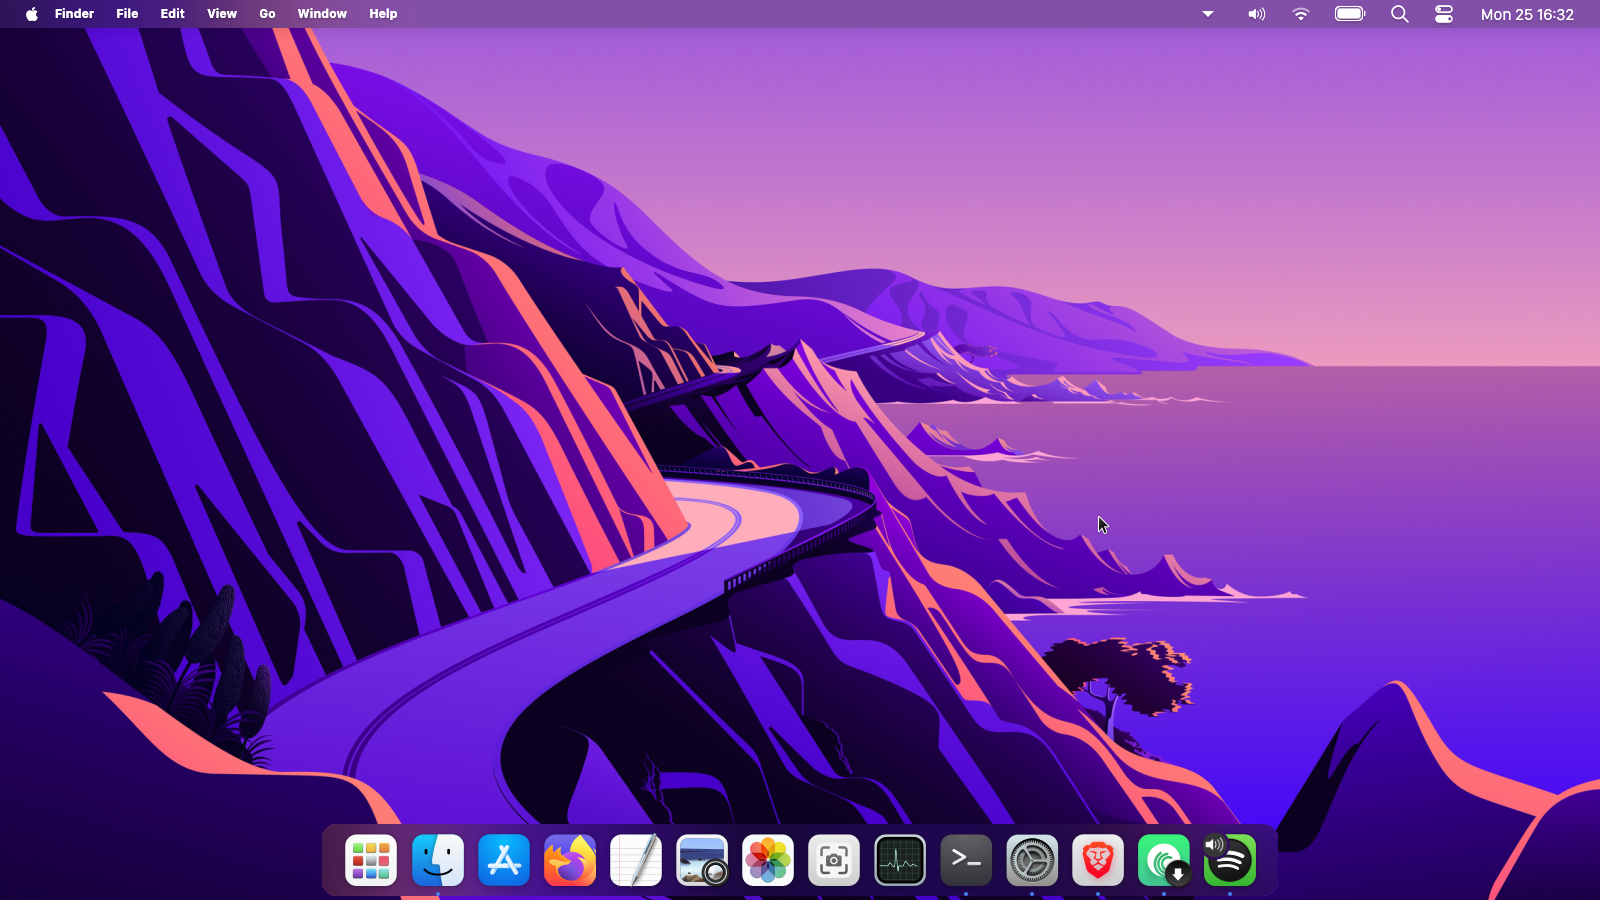The width and height of the screenshot is (1600, 900).
Task: Launch Brave browser from the Dock
Action: [1098, 860]
